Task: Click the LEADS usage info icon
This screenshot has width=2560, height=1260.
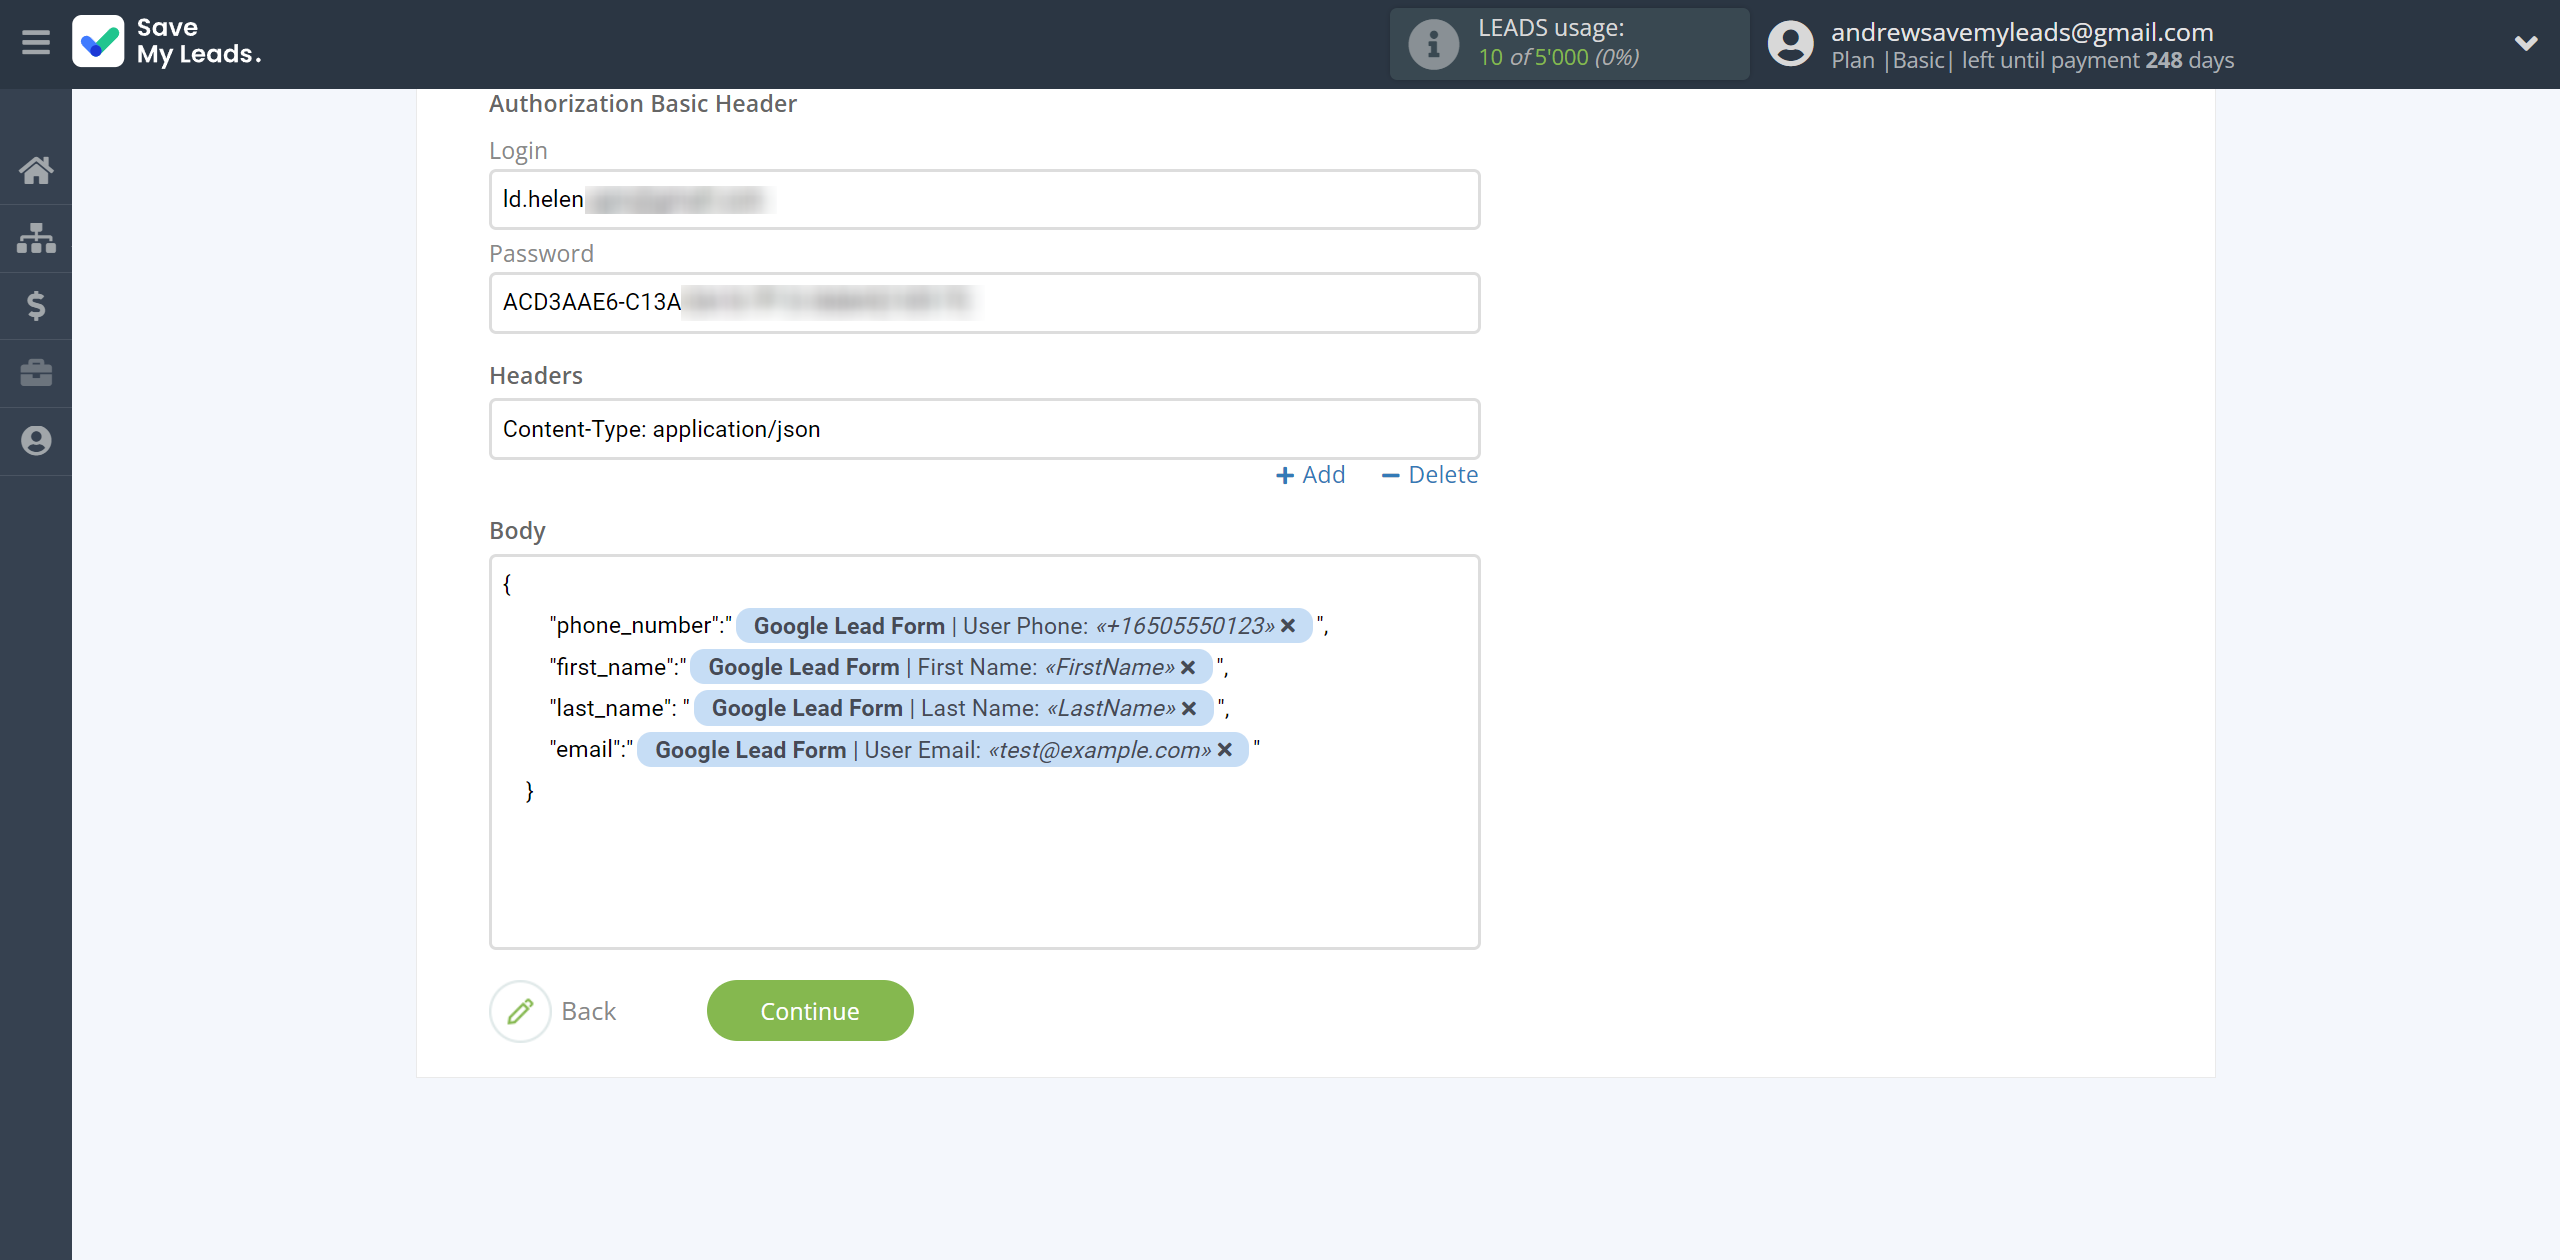Action: pos(1434,44)
